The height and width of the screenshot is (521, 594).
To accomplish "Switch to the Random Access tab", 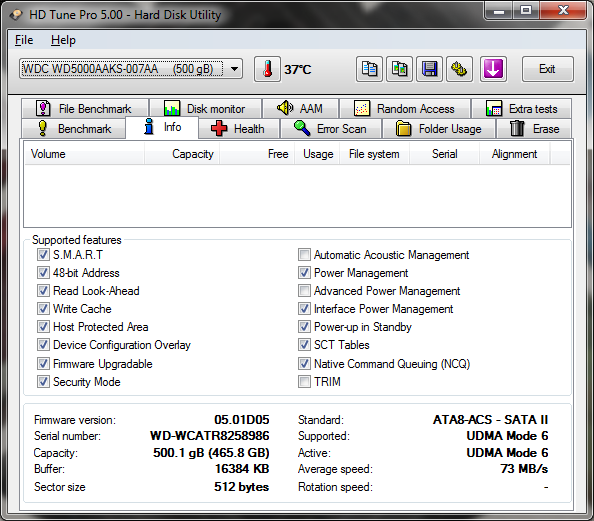I will point(405,109).
